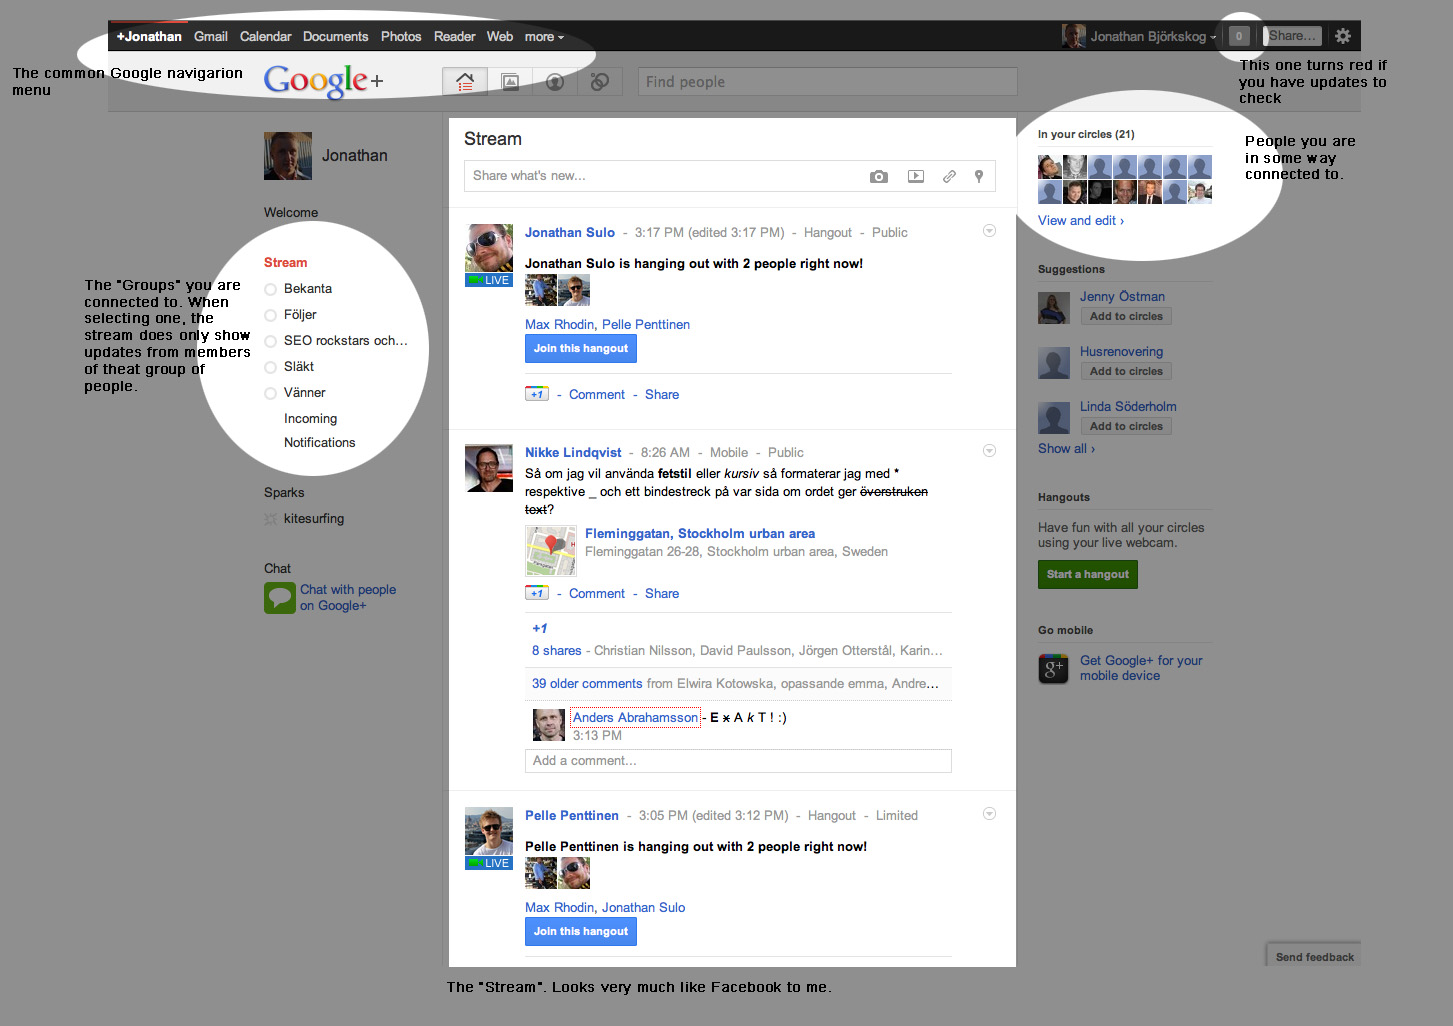Select the Följer circle radio button
Viewport: 1453px width, 1026px height.
(x=270, y=316)
